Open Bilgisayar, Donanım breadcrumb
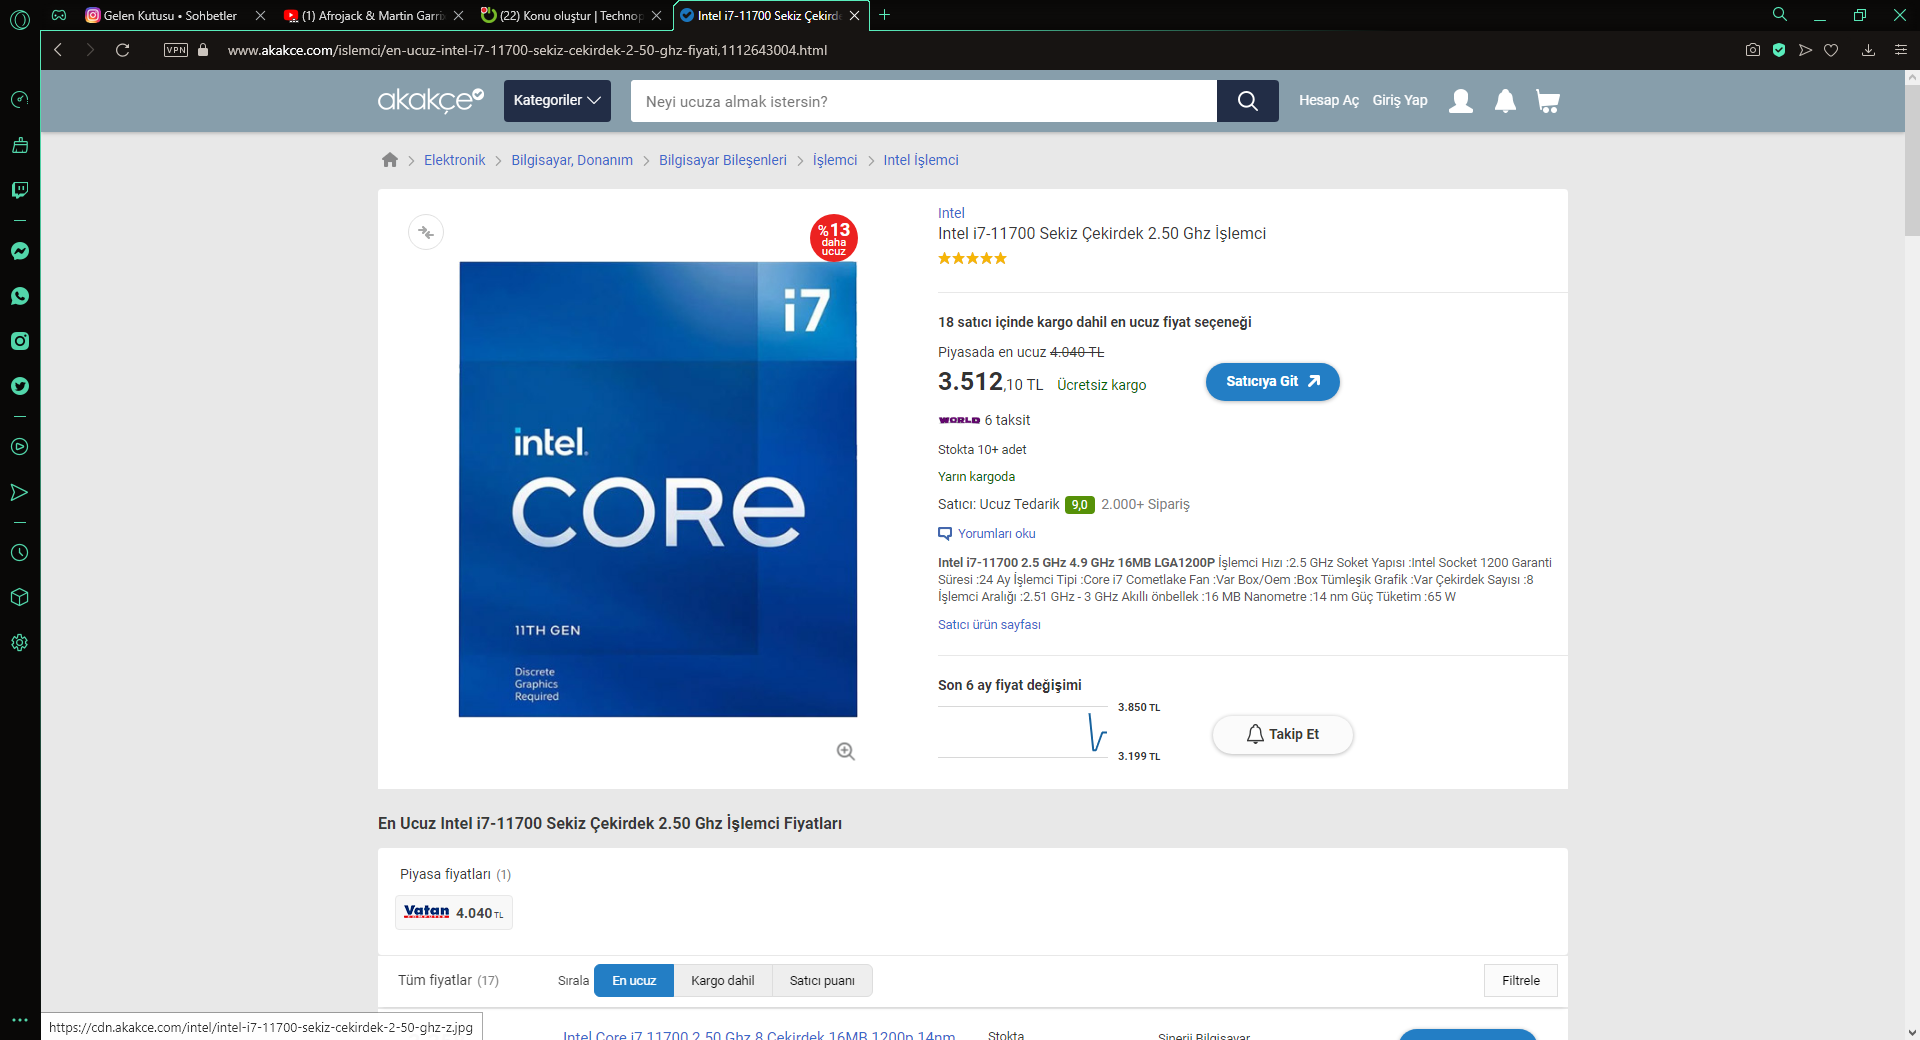 click(x=572, y=160)
